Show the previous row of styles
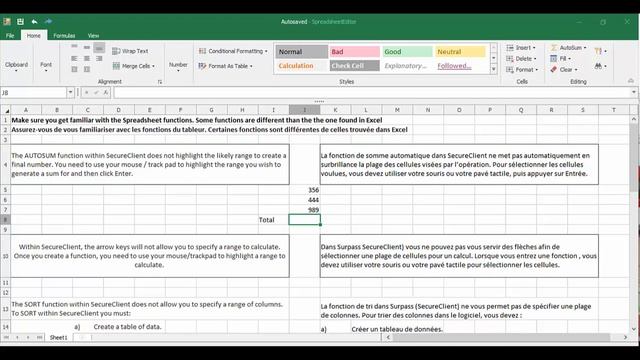Viewport: 640px width, 360px height. pos(493,48)
